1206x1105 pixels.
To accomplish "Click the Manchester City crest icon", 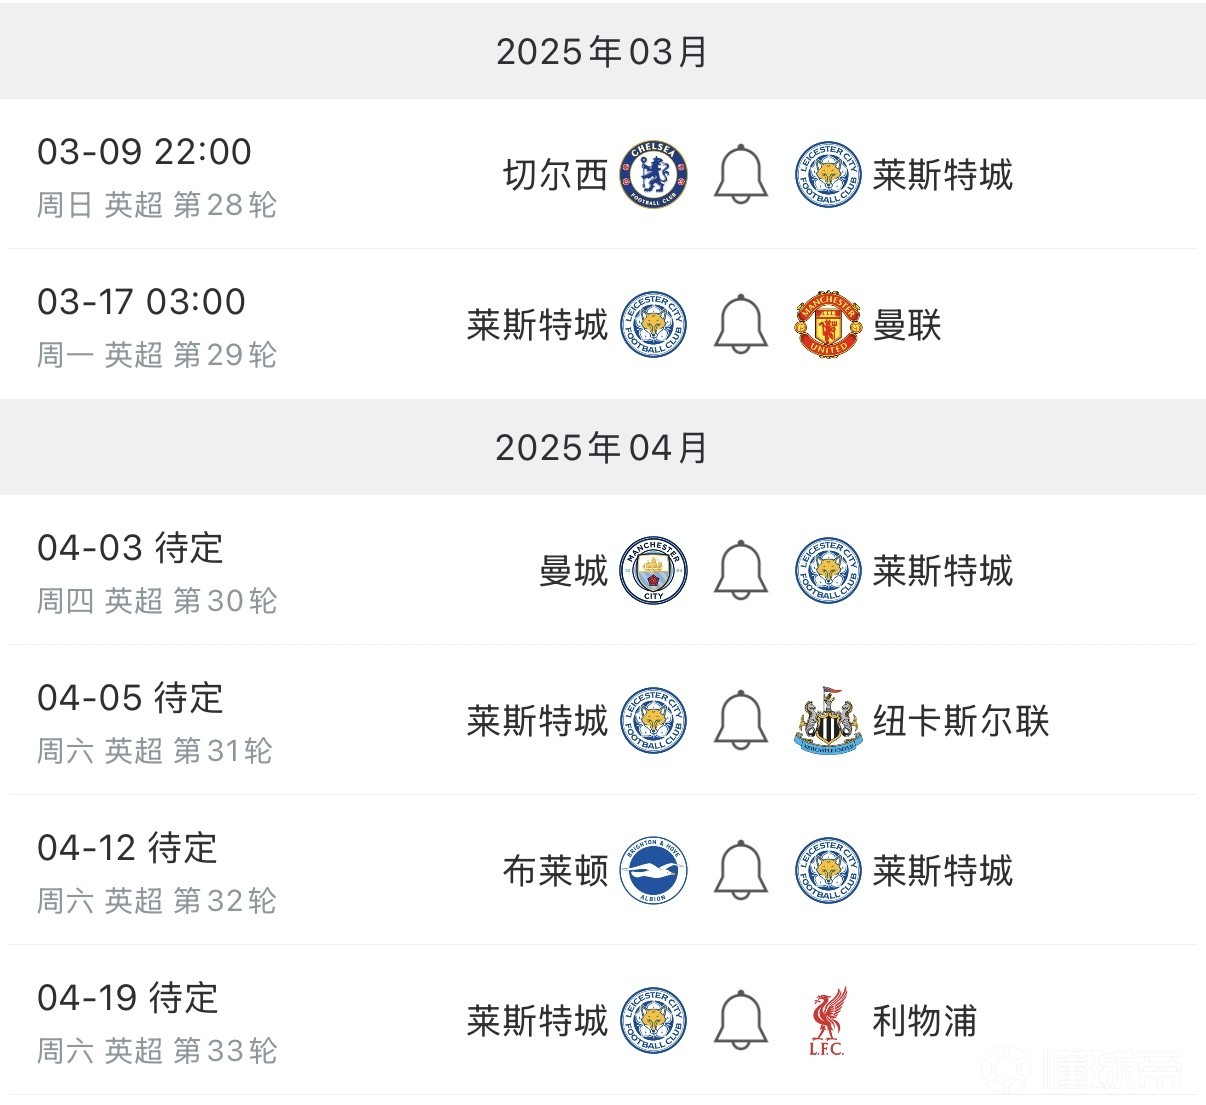I will pos(655,571).
